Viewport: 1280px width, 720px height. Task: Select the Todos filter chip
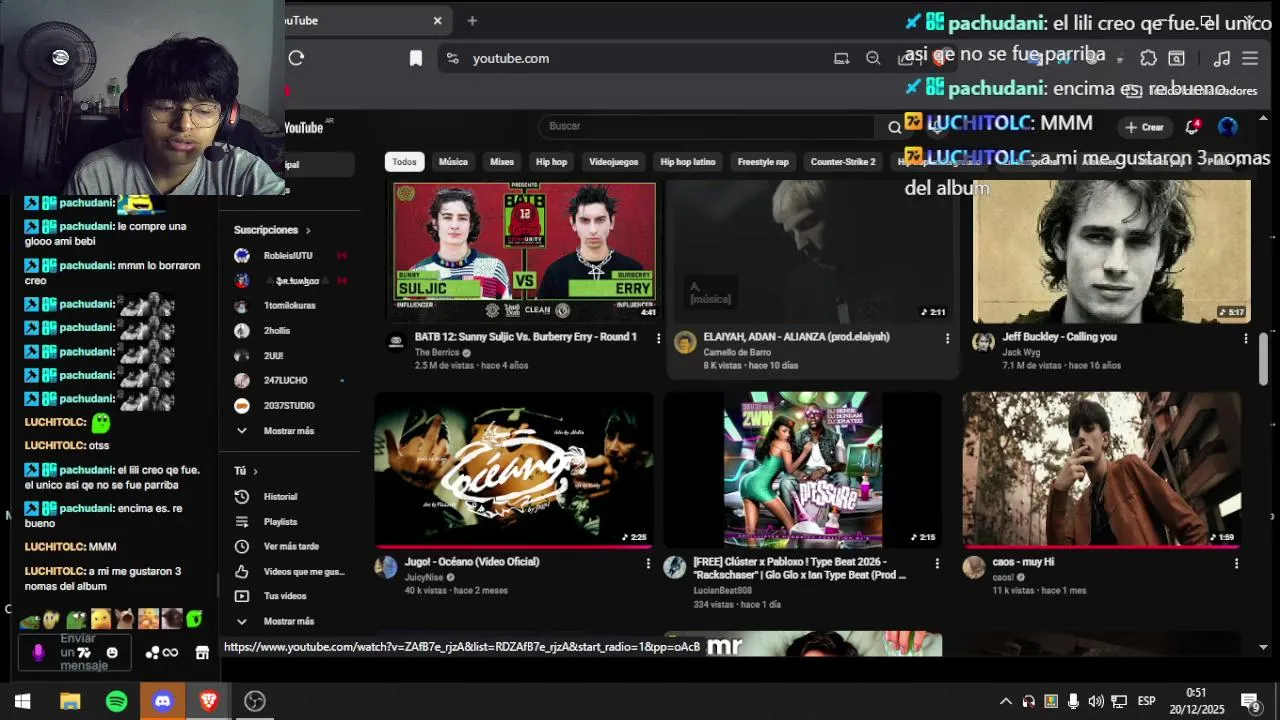(x=404, y=162)
